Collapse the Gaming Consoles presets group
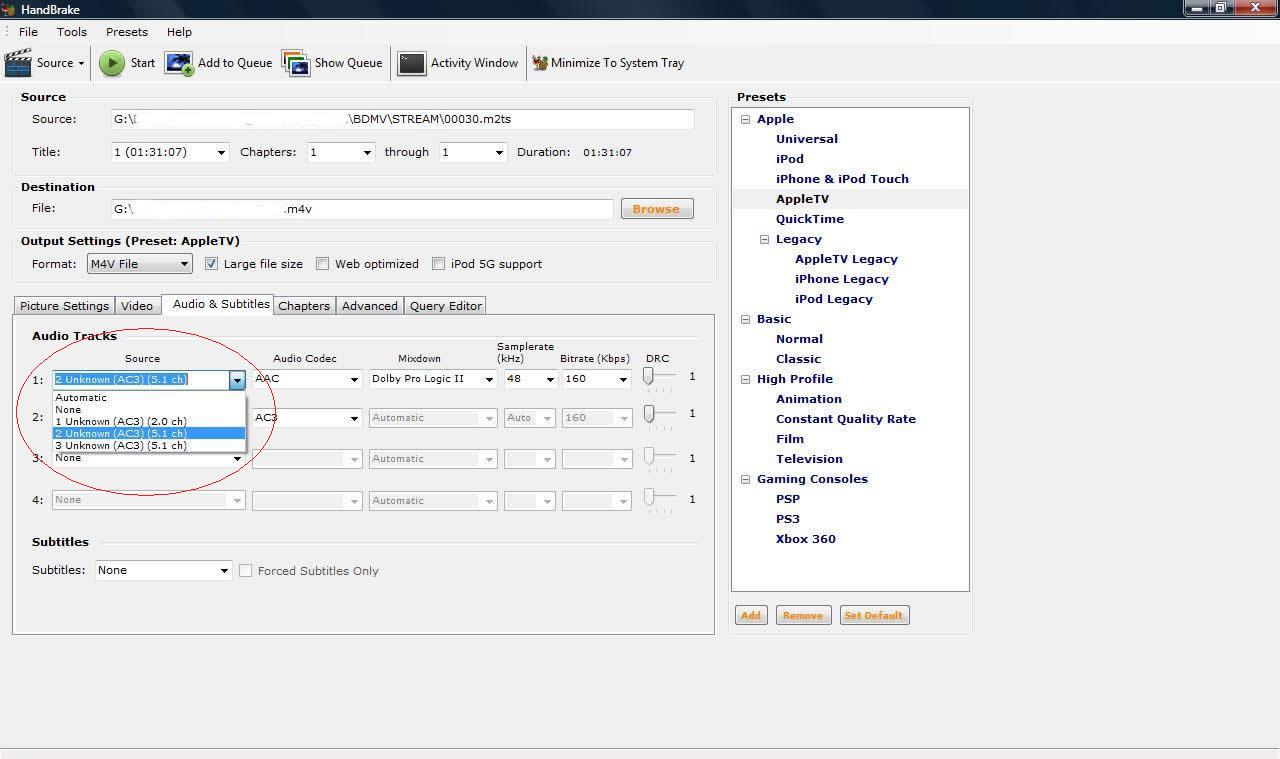 (x=745, y=479)
